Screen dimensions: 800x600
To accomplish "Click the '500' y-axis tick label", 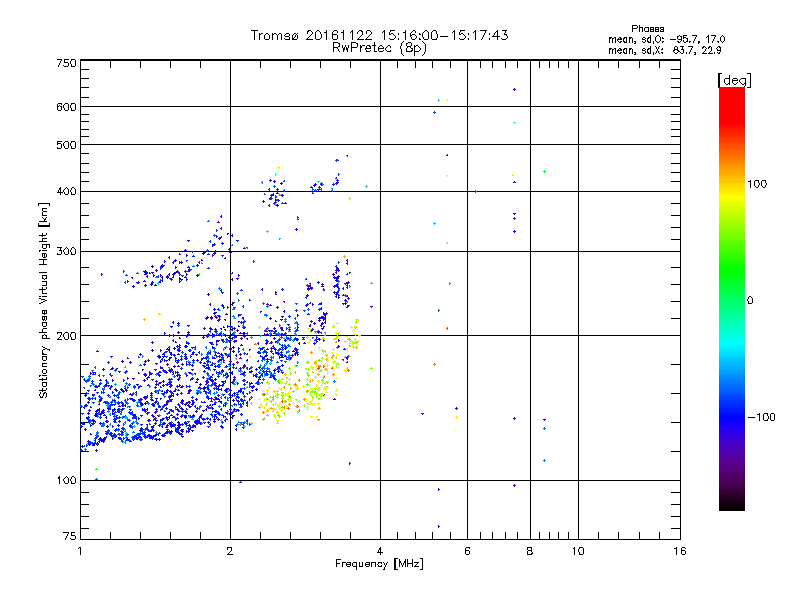I will click(66, 145).
